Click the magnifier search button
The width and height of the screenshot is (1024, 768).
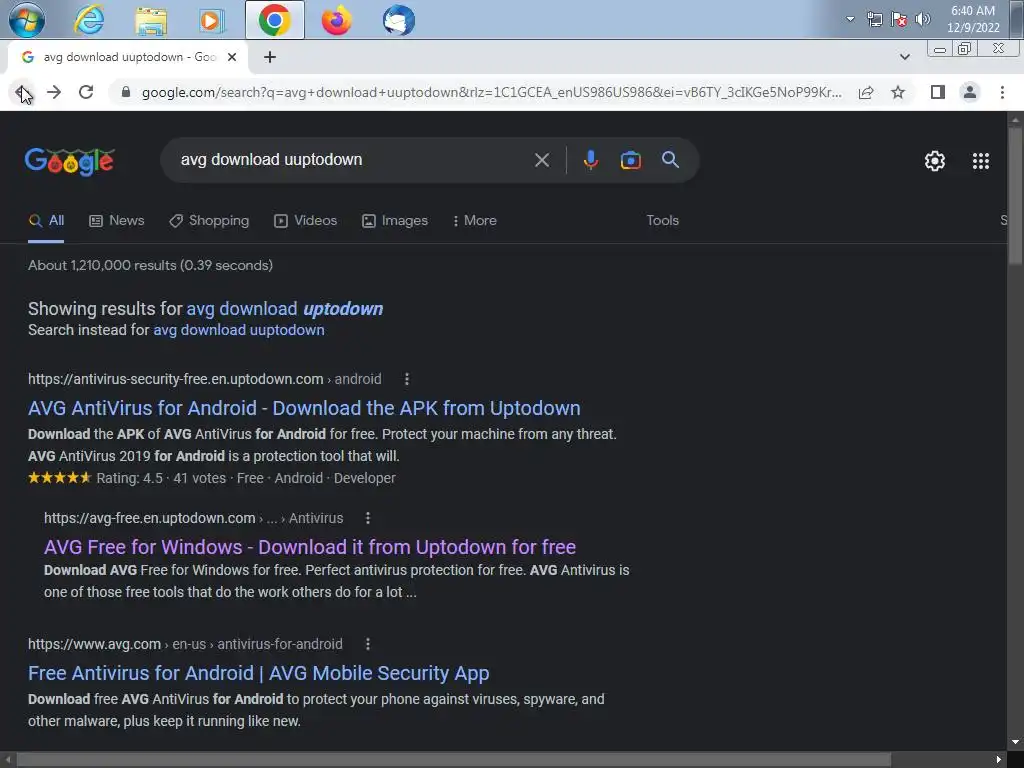coord(670,159)
